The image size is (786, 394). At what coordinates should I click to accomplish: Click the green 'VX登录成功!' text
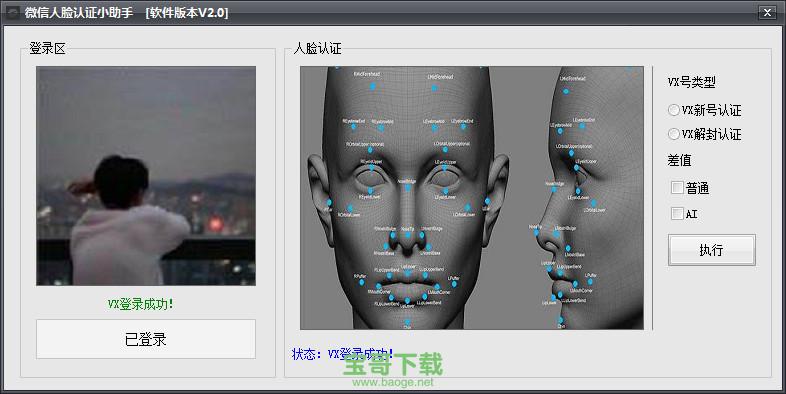tap(140, 304)
